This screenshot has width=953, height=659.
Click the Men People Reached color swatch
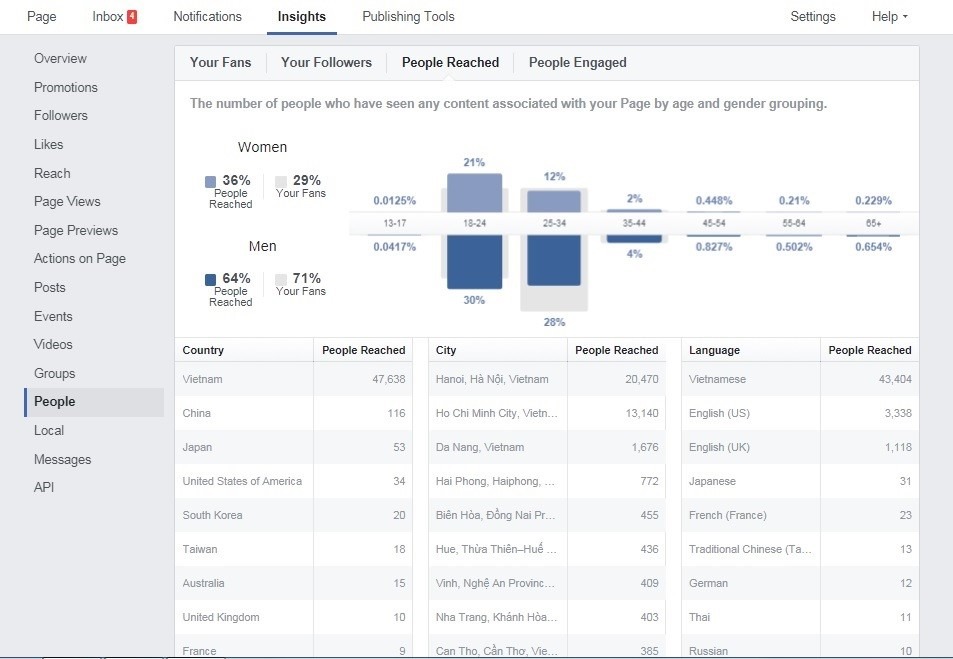click(210, 280)
